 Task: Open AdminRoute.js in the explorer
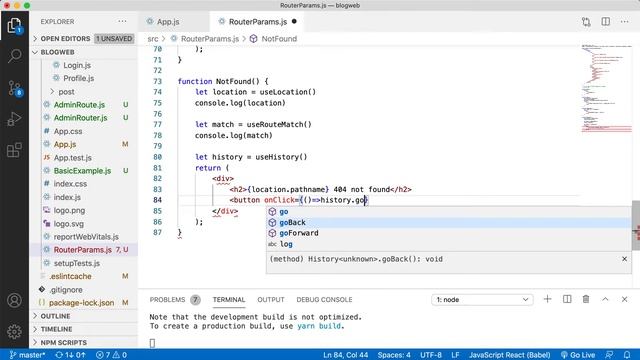click(x=79, y=105)
